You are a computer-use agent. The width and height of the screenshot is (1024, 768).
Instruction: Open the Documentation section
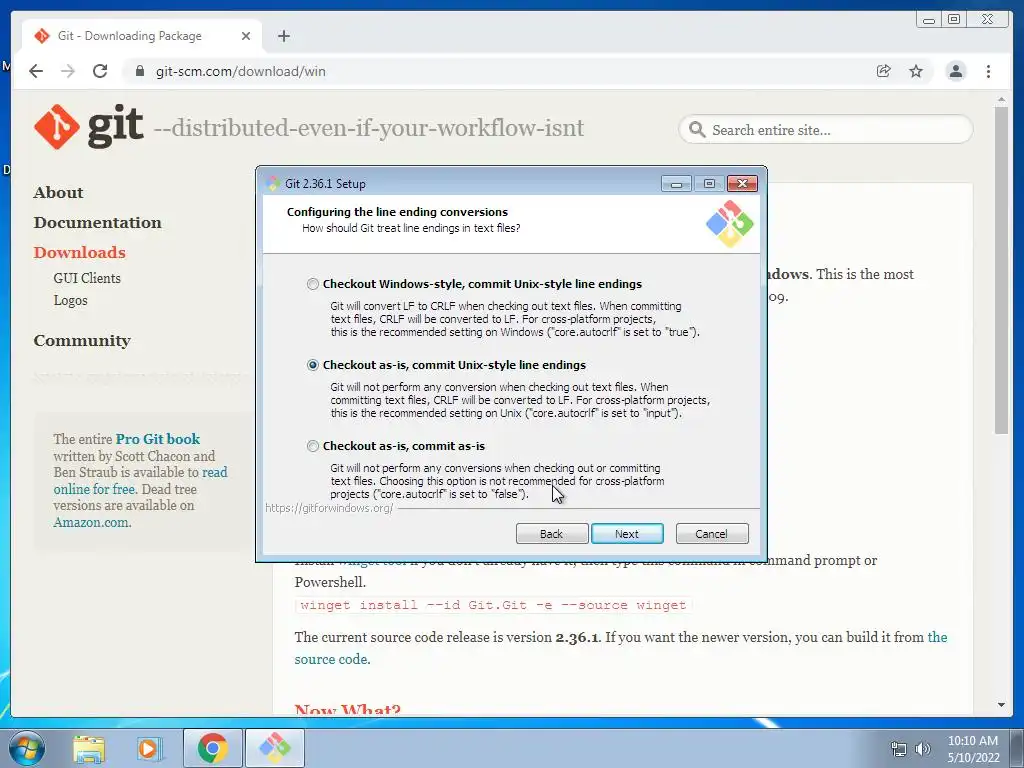click(98, 223)
